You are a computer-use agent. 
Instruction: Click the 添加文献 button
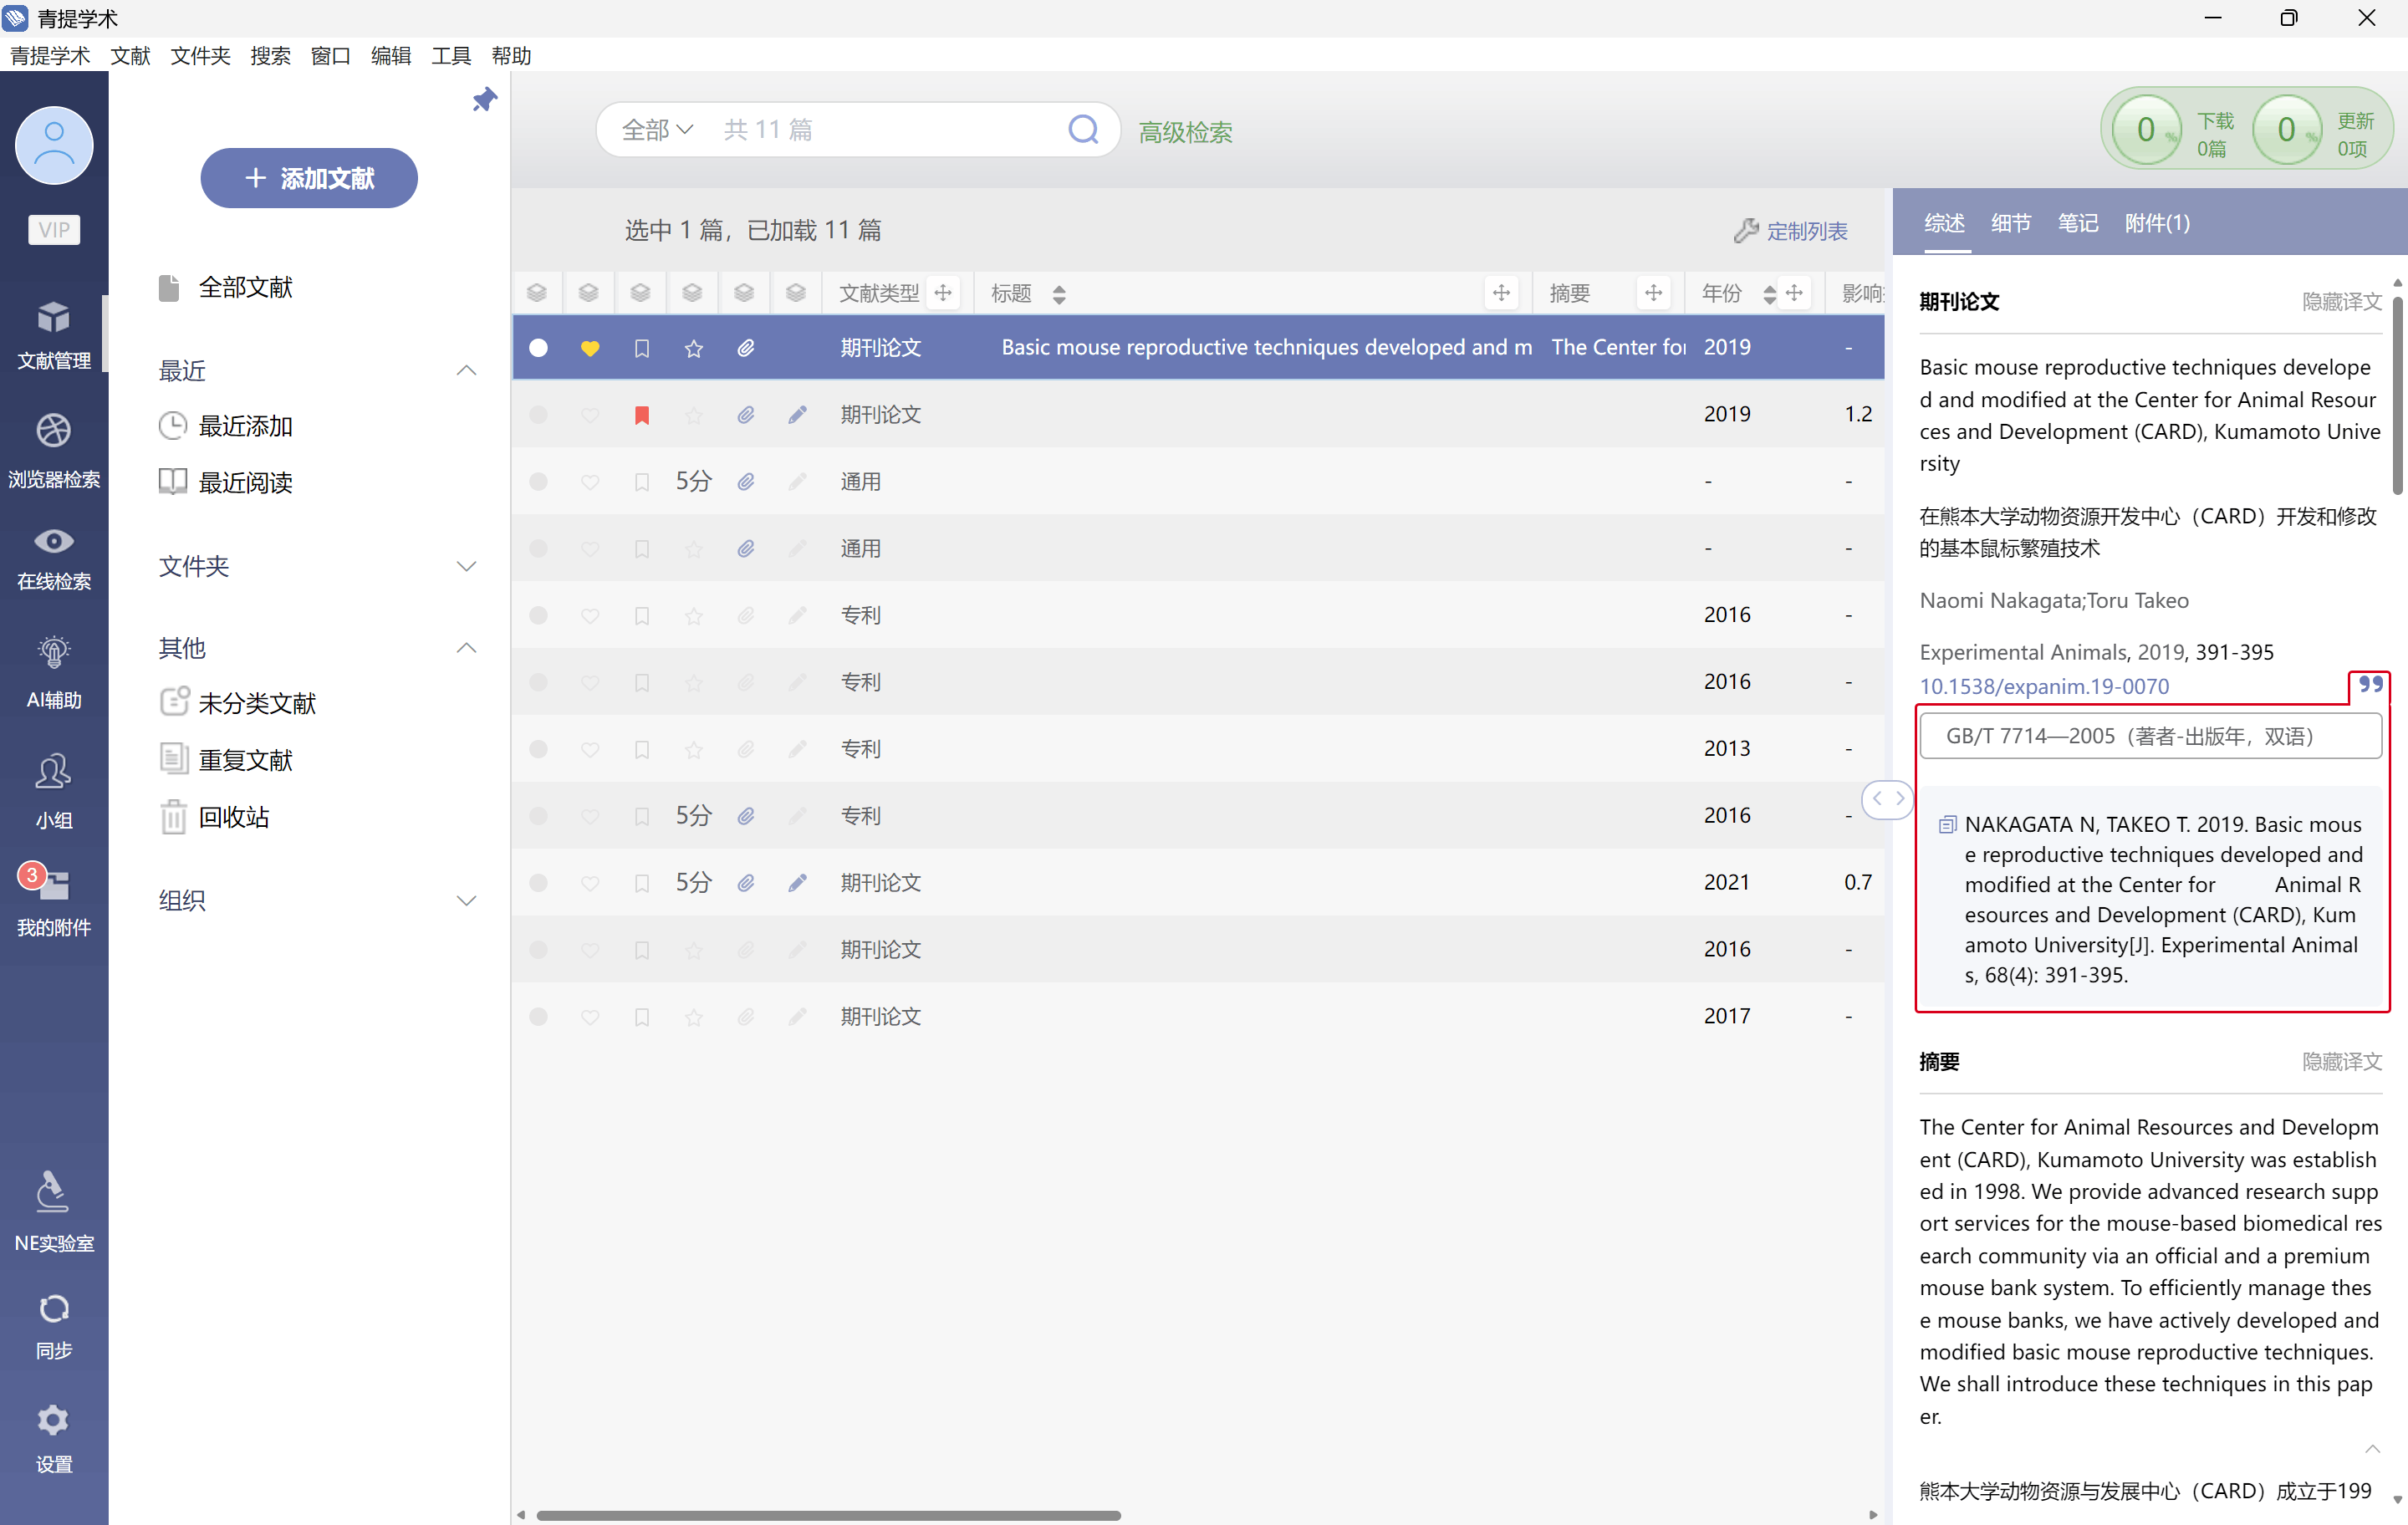click(309, 178)
